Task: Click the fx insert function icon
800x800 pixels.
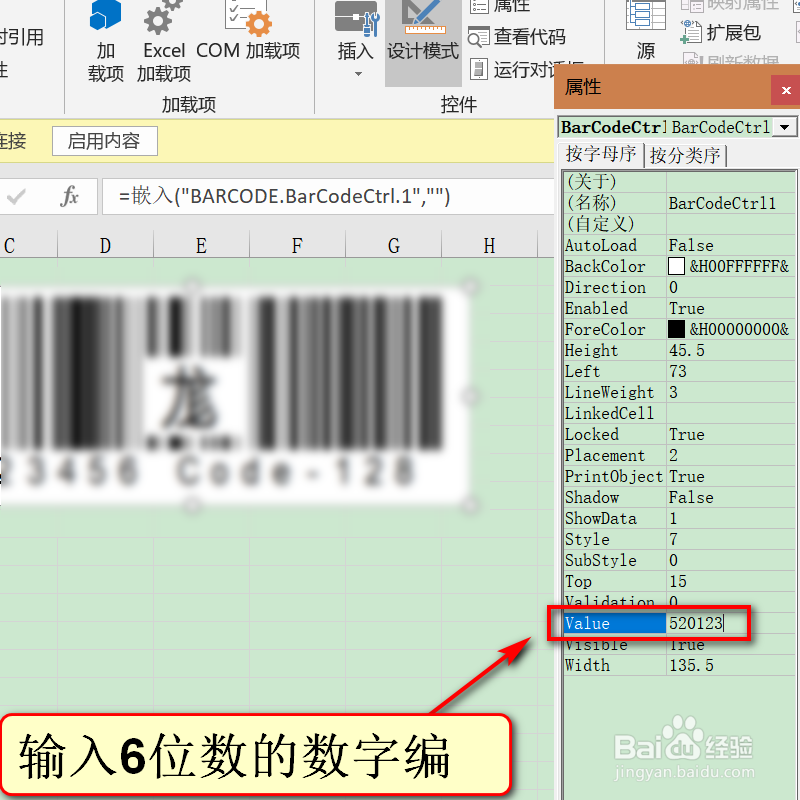Action: (x=69, y=196)
